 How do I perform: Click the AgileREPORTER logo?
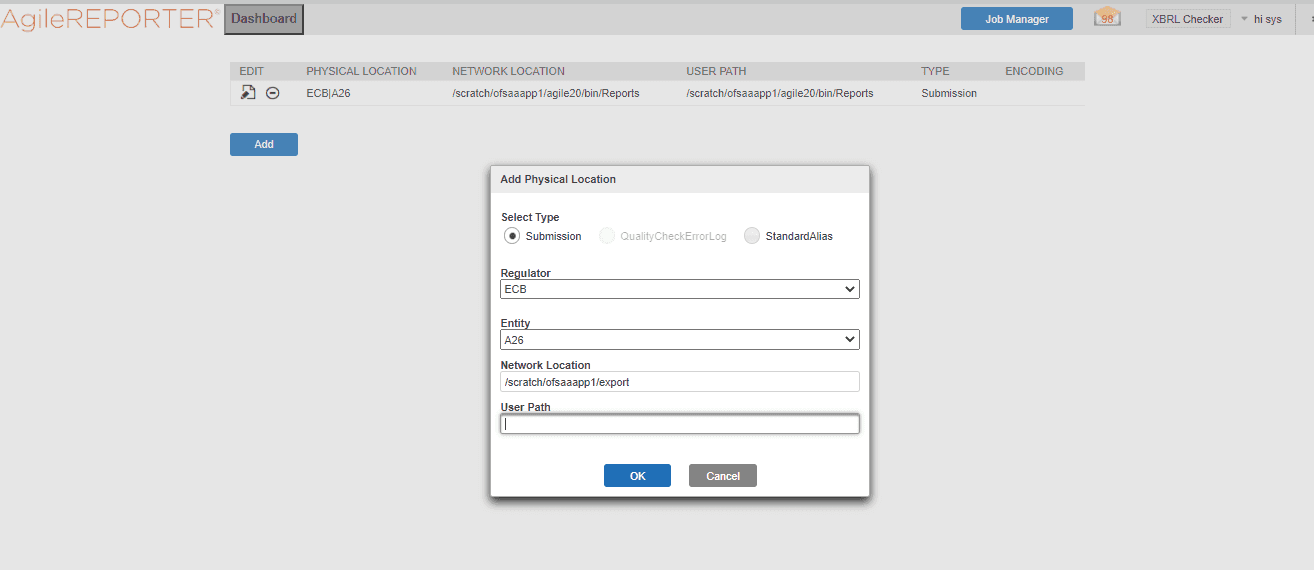(110, 18)
